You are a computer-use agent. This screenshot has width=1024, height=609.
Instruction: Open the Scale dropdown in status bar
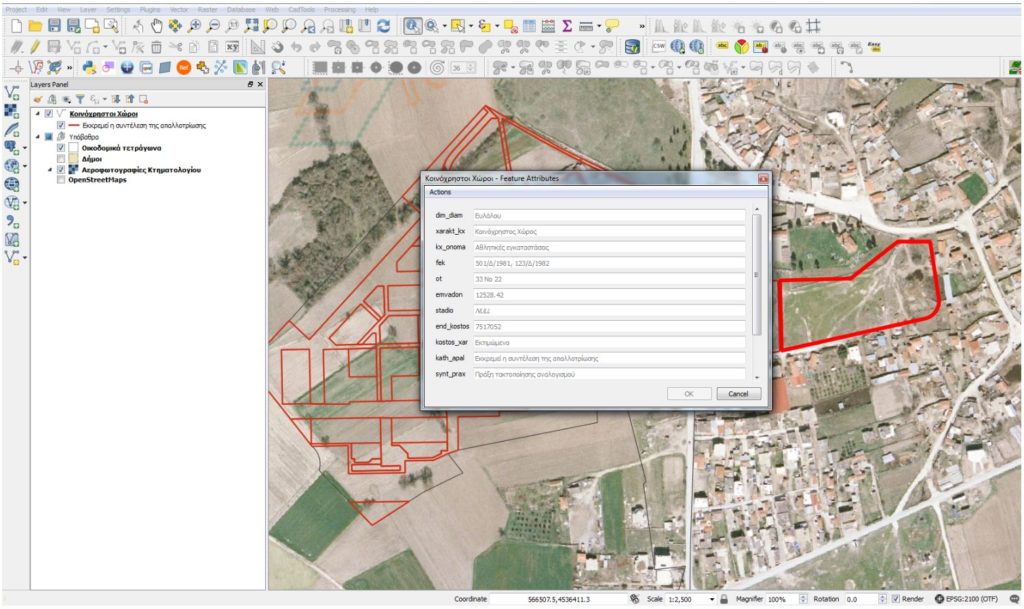pyautogui.click(x=711, y=599)
